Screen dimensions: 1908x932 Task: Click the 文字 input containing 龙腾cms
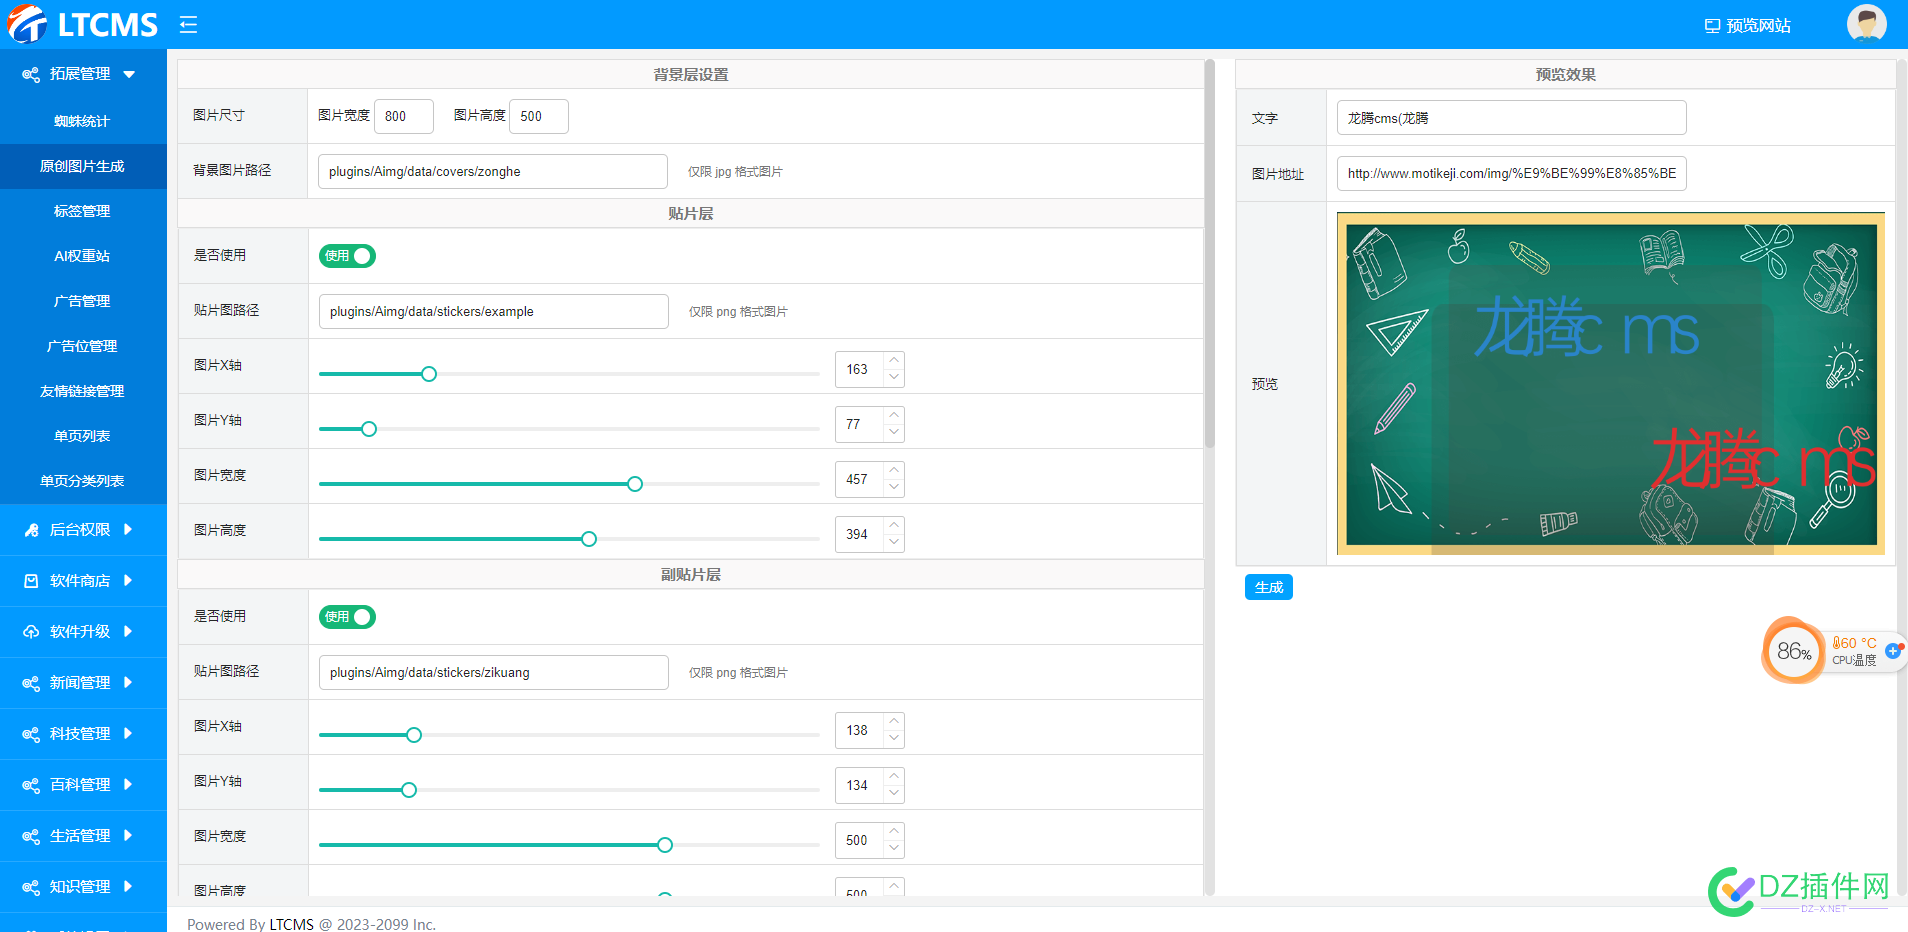tap(1512, 117)
